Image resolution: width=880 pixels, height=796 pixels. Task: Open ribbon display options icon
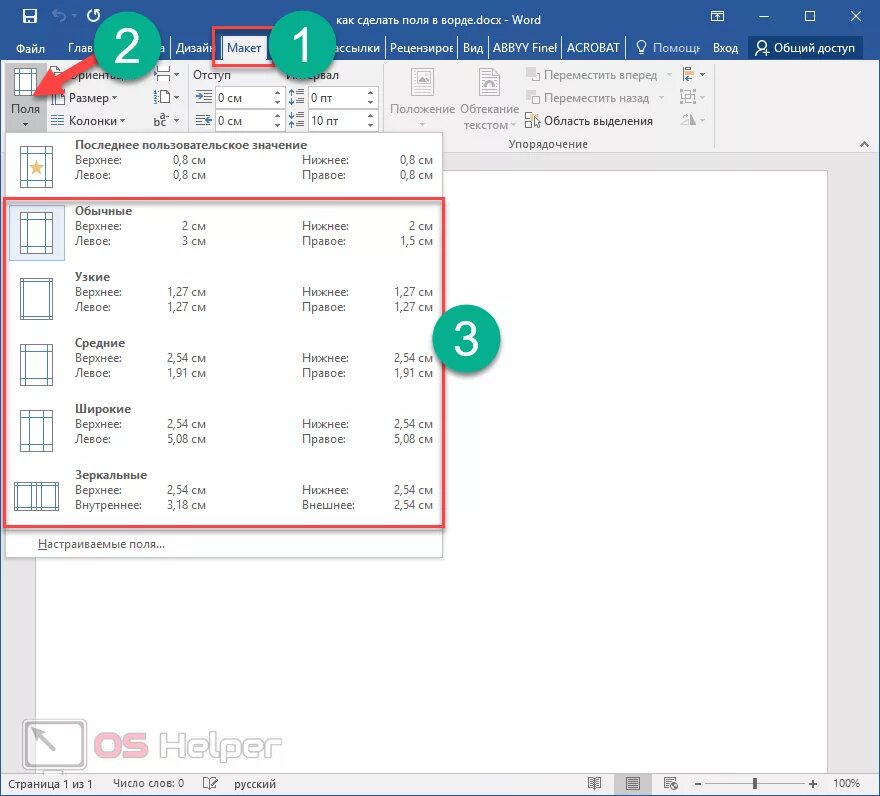[x=717, y=16]
